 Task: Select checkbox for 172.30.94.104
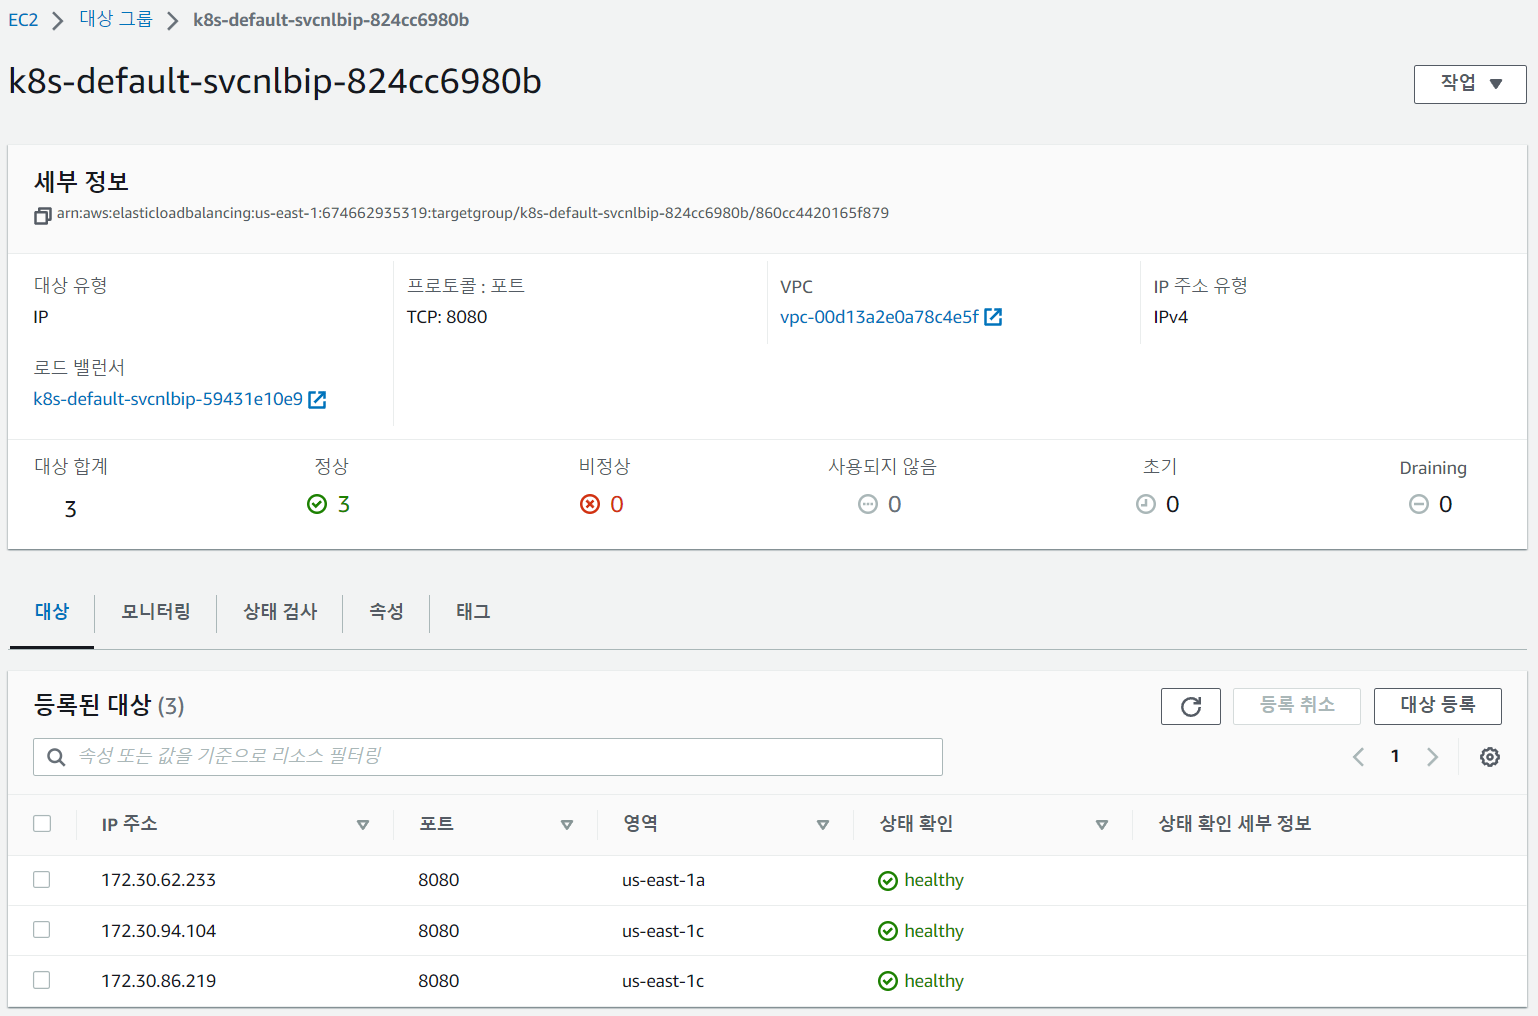(41, 930)
